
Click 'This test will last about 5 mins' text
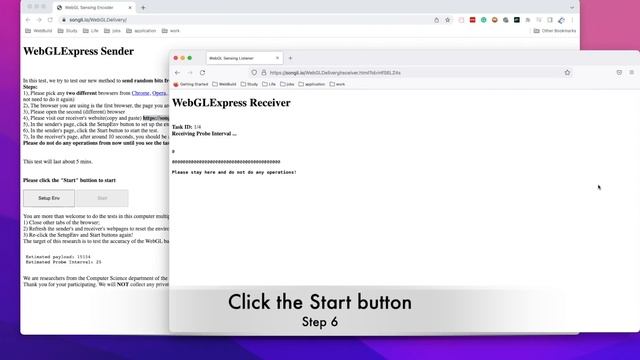coord(58,162)
